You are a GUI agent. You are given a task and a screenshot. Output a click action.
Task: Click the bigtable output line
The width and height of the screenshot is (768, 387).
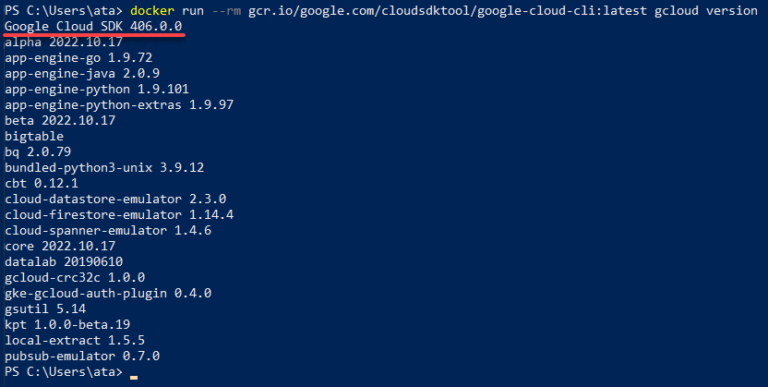[x=34, y=136]
